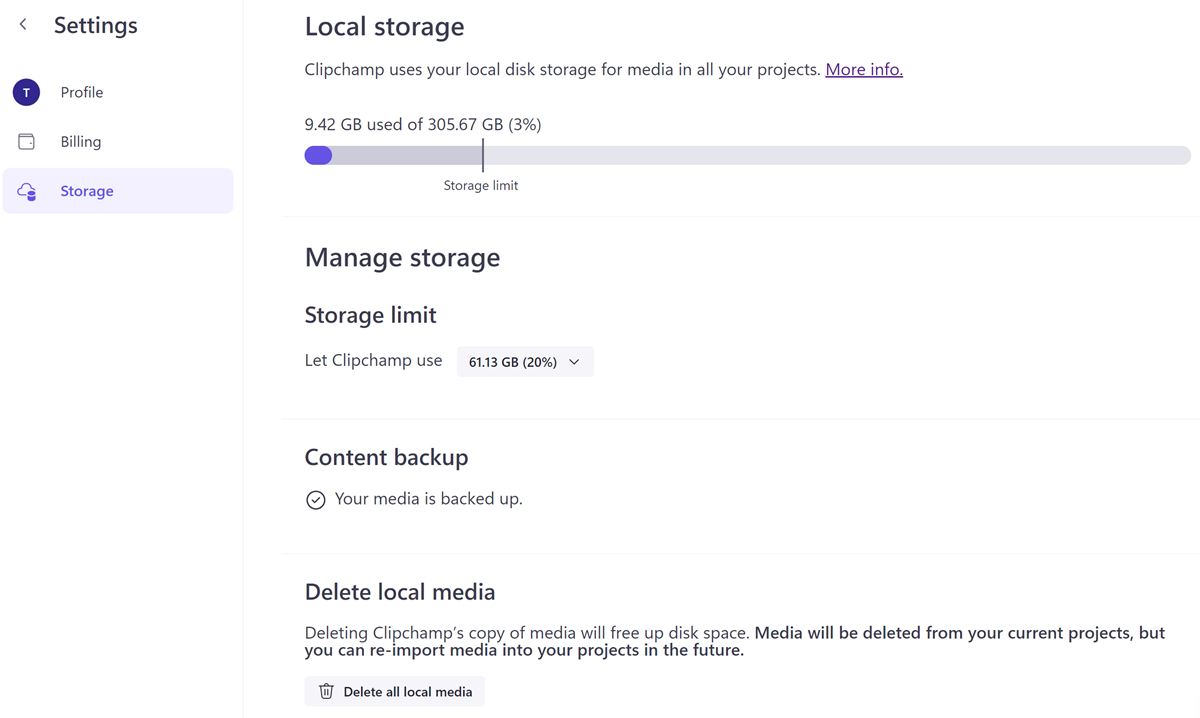Click the Your media is backed up text
1200x718 pixels.
[429, 498]
